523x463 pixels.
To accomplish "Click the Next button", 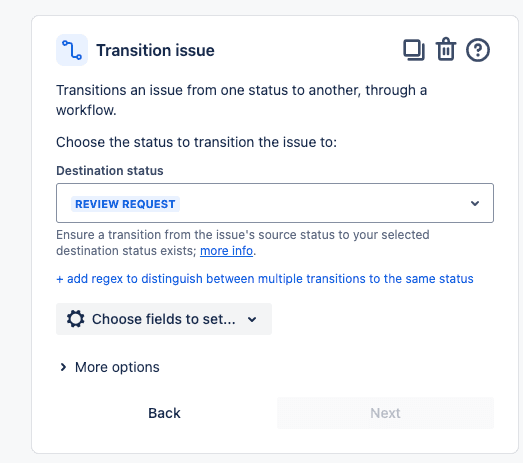I will point(385,413).
